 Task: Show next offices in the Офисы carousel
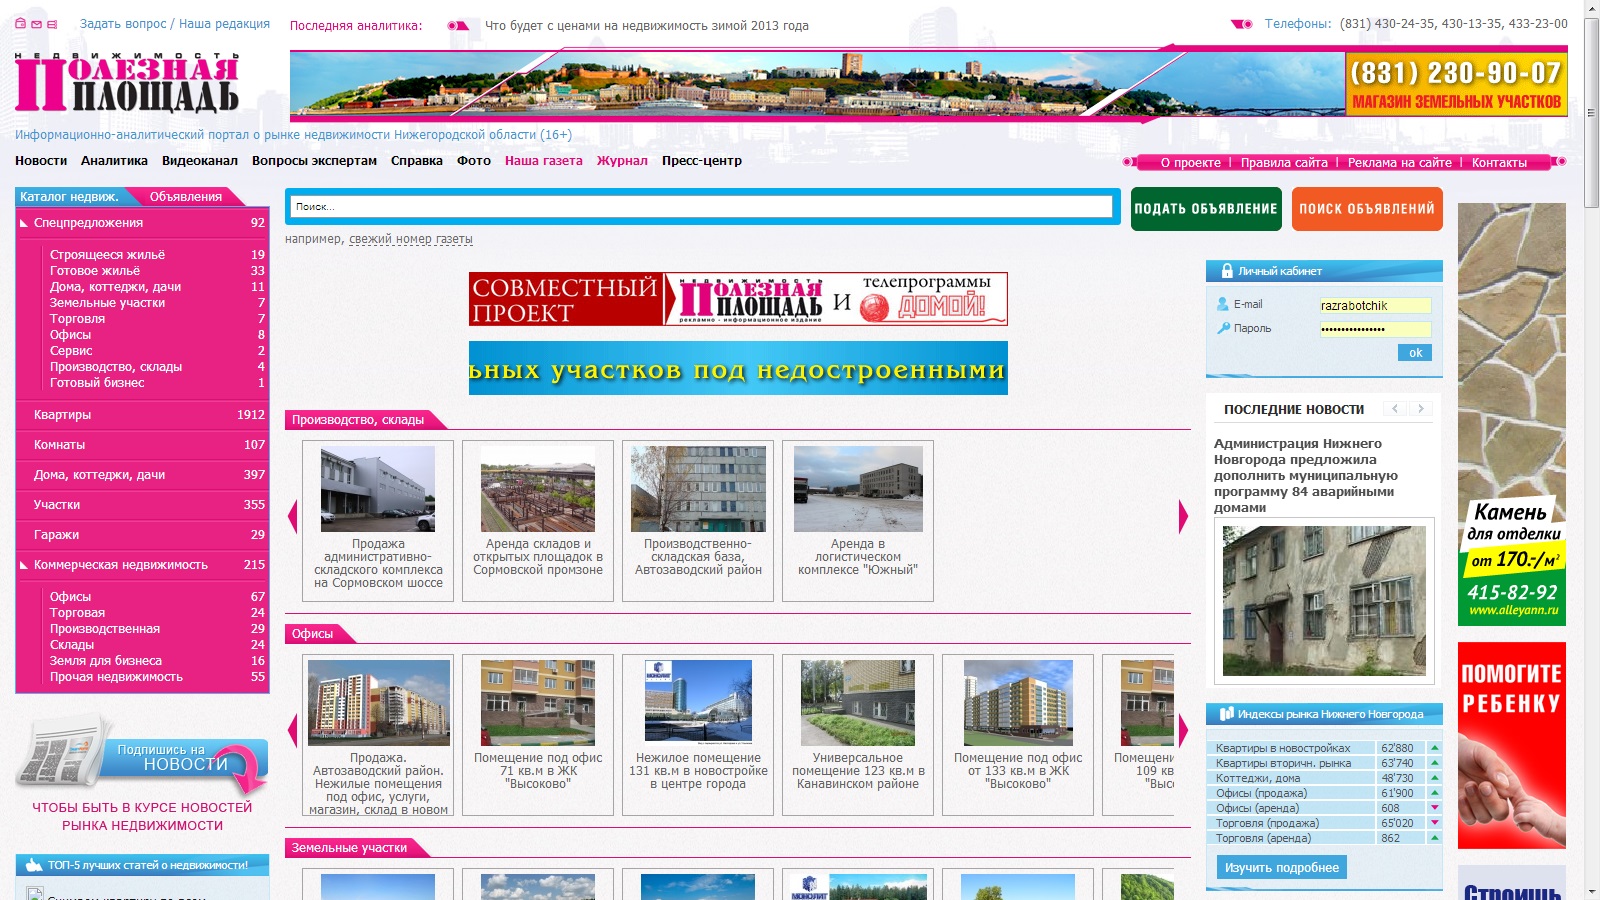1183,731
